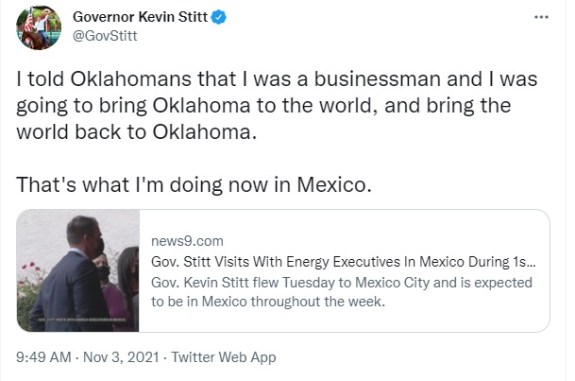Open the Gov. Stitt Visits With Energy Executives headline
Viewport: 575px width, 381px height.
pyautogui.click(x=343, y=262)
